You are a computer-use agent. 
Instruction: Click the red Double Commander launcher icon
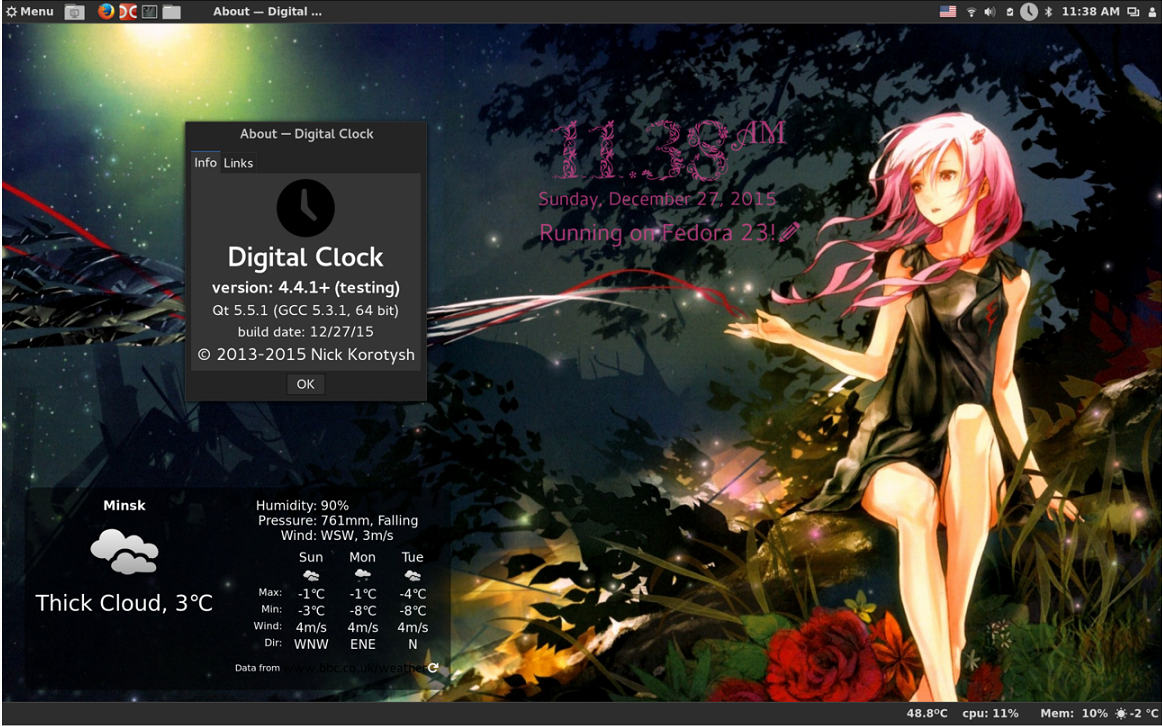(x=128, y=12)
